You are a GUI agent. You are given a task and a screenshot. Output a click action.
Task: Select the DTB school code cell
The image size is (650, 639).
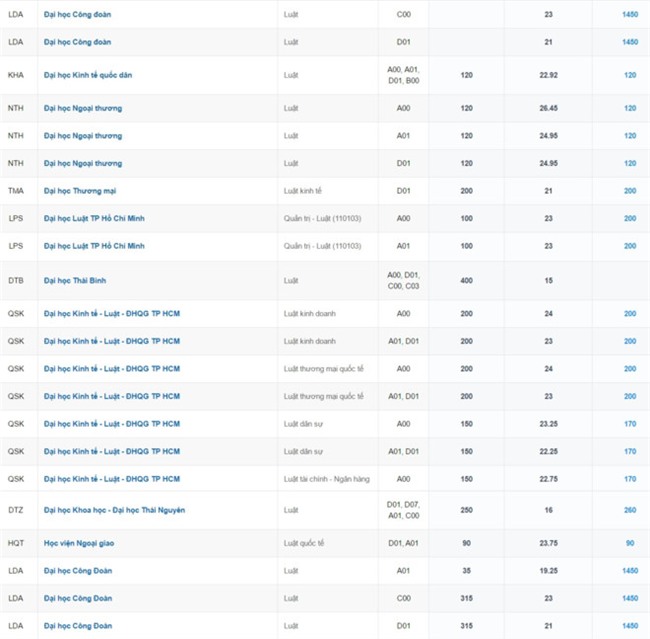click(x=16, y=281)
